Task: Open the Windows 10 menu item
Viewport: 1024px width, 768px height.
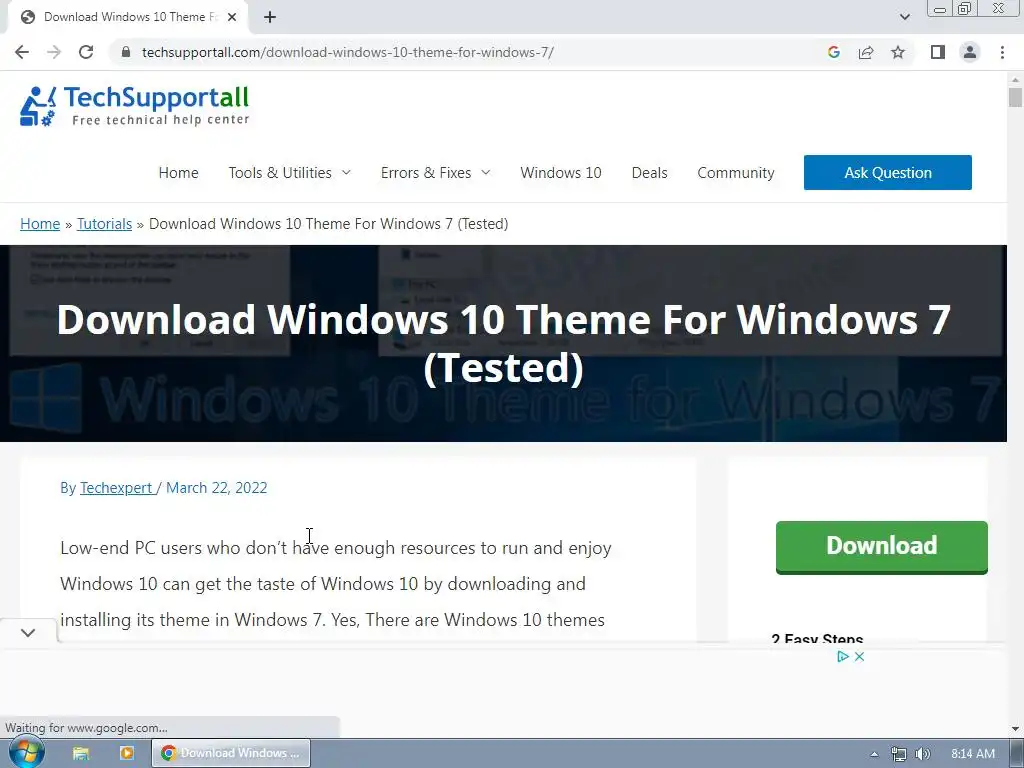Action: click(561, 172)
